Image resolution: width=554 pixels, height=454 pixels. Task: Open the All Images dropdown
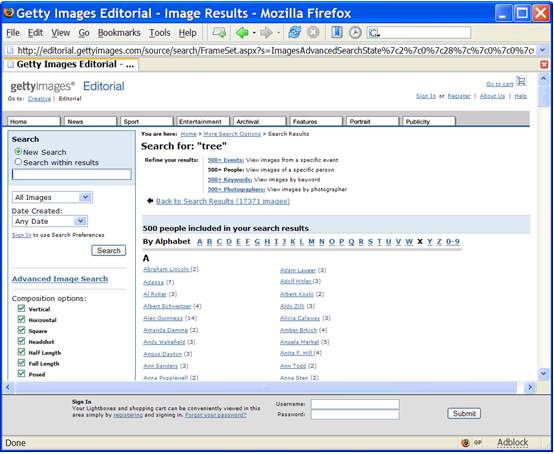point(52,197)
